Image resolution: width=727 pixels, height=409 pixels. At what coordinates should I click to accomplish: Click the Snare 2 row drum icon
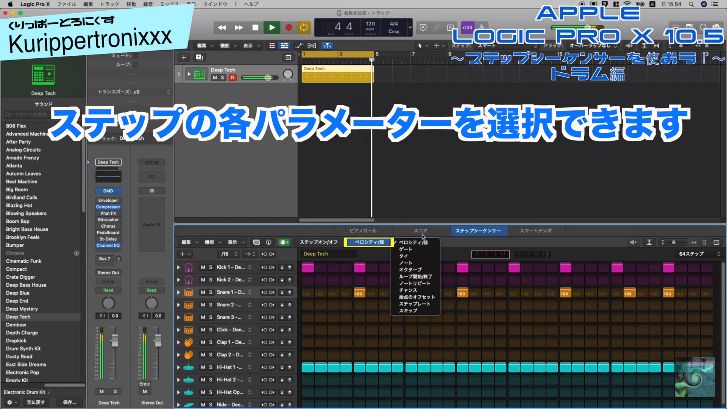click(188, 305)
